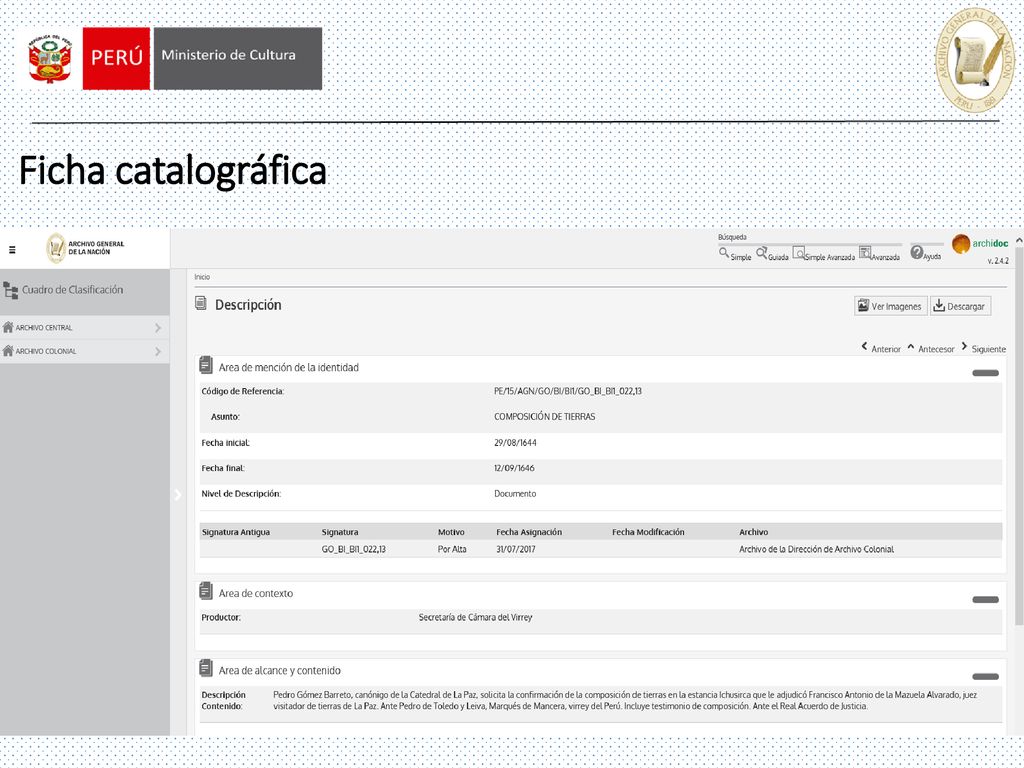Select reference code PE/15/AGN/GO/BI/BI1/GO_BI_BI1_022,13
1024x768 pixels.
(x=568, y=391)
